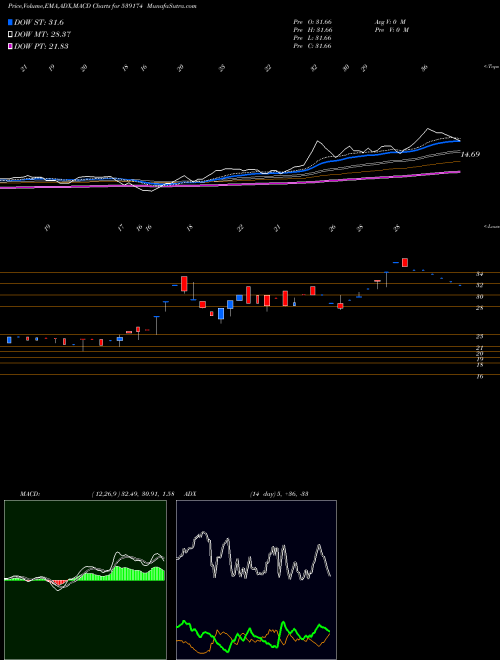Image resolution: width=500 pixels, height=660 pixels.
Task: Click the blue DOW ST legend swatch
Action: tap(10, 22)
